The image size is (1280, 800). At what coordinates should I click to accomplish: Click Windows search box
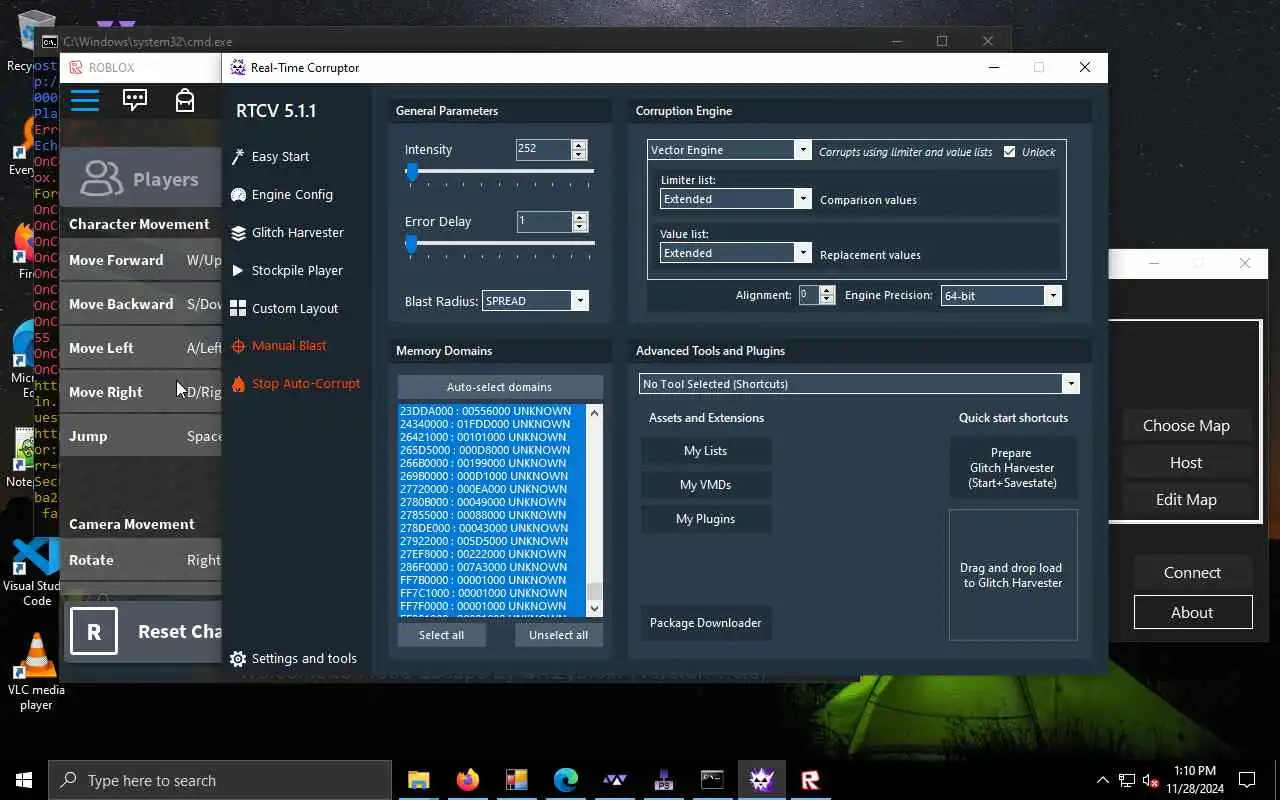pos(220,780)
